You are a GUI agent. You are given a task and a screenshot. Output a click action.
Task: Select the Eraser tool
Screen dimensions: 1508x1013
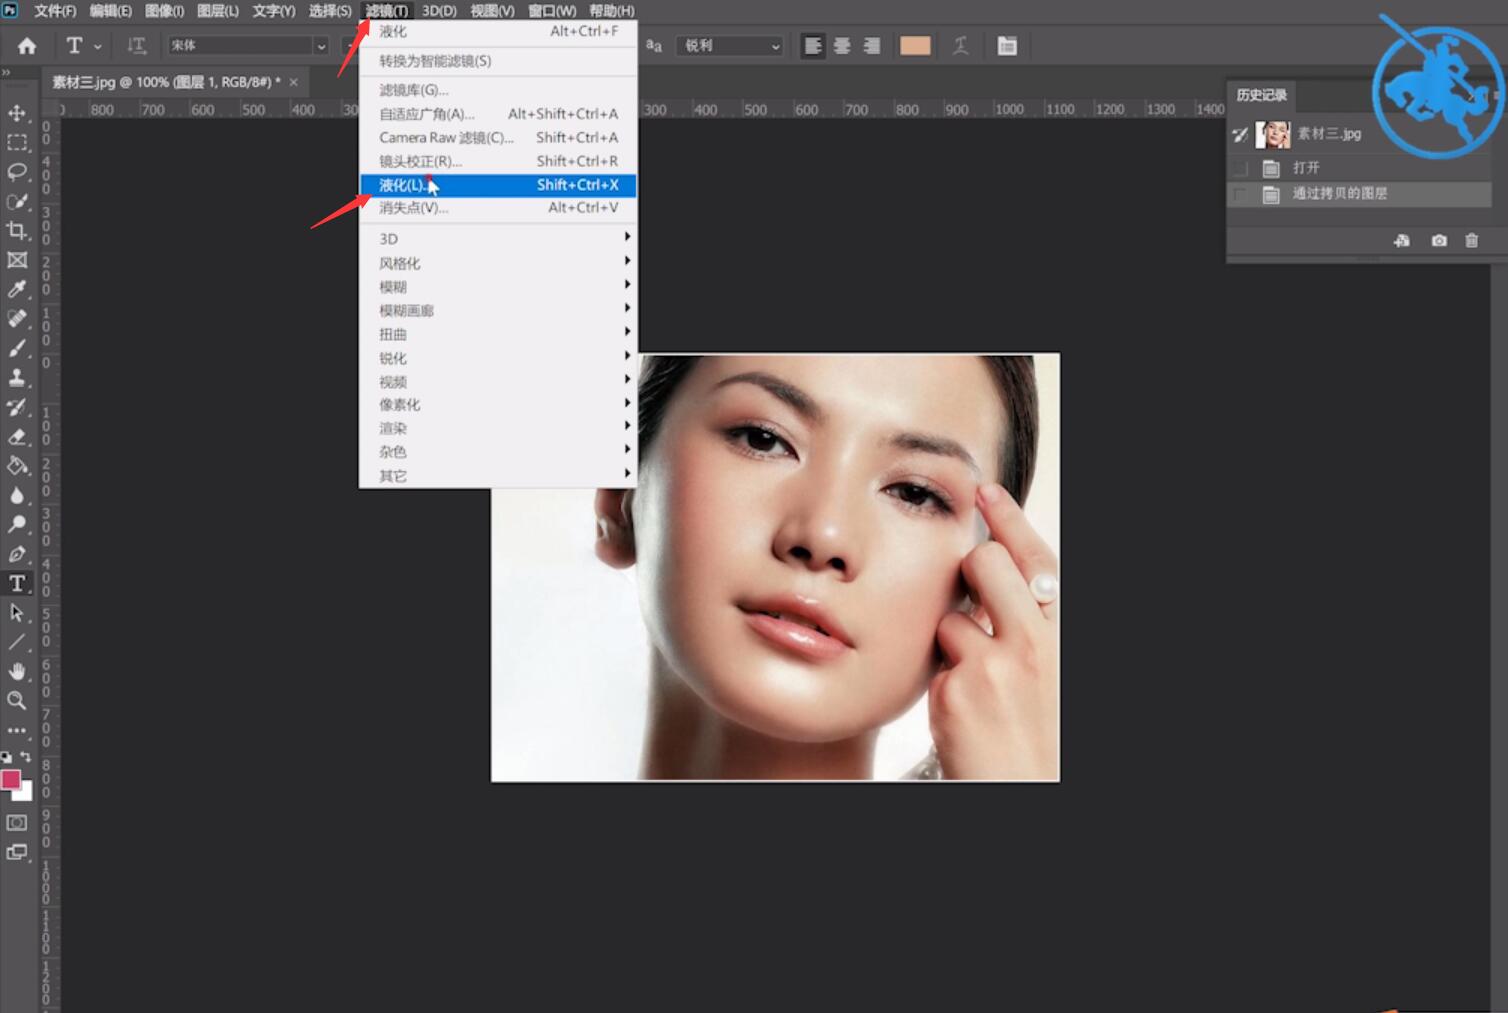click(x=17, y=436)
